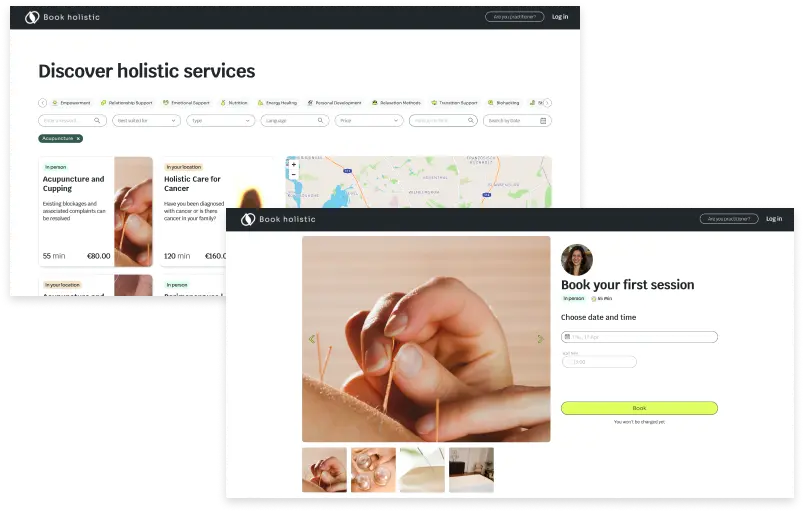Click 'Are you practitioner?' in discover window
The image size is (804, 512).
[x=514, y=17]
